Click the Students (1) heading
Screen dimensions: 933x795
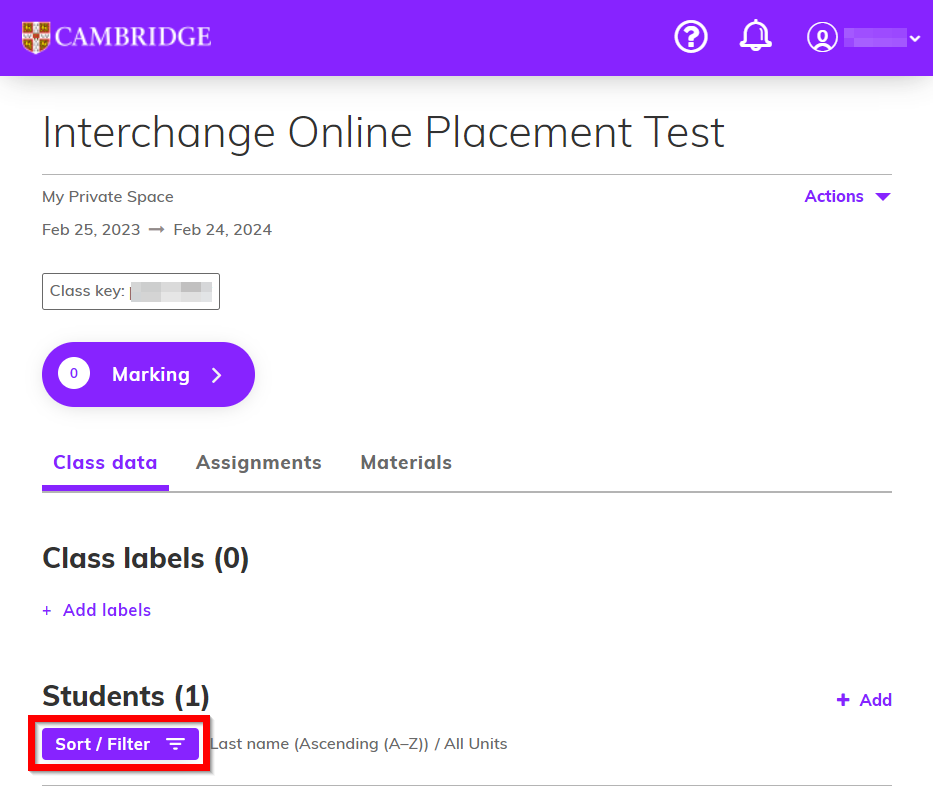(x=126, y=696)
